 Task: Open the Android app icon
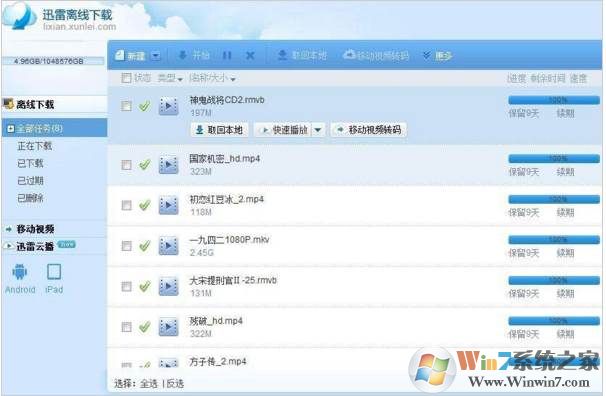(x=20, y=272)
